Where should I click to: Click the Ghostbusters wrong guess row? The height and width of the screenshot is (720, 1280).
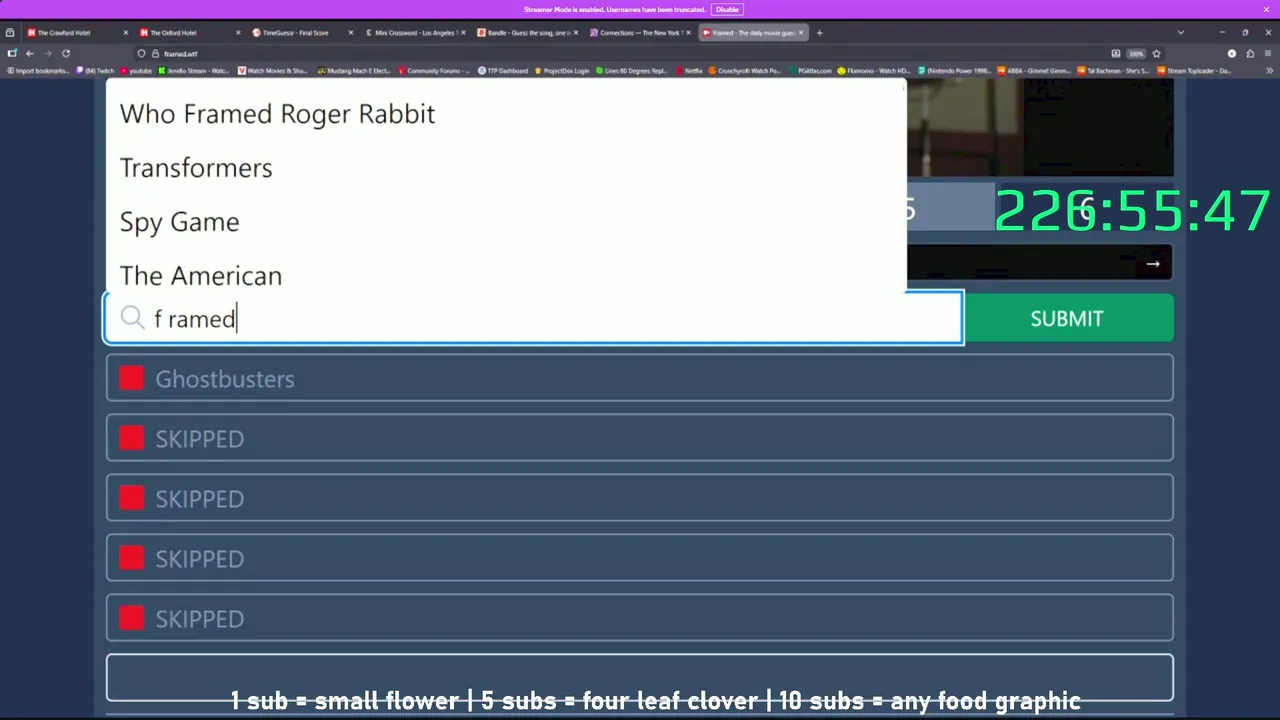[x=640, y=378]
